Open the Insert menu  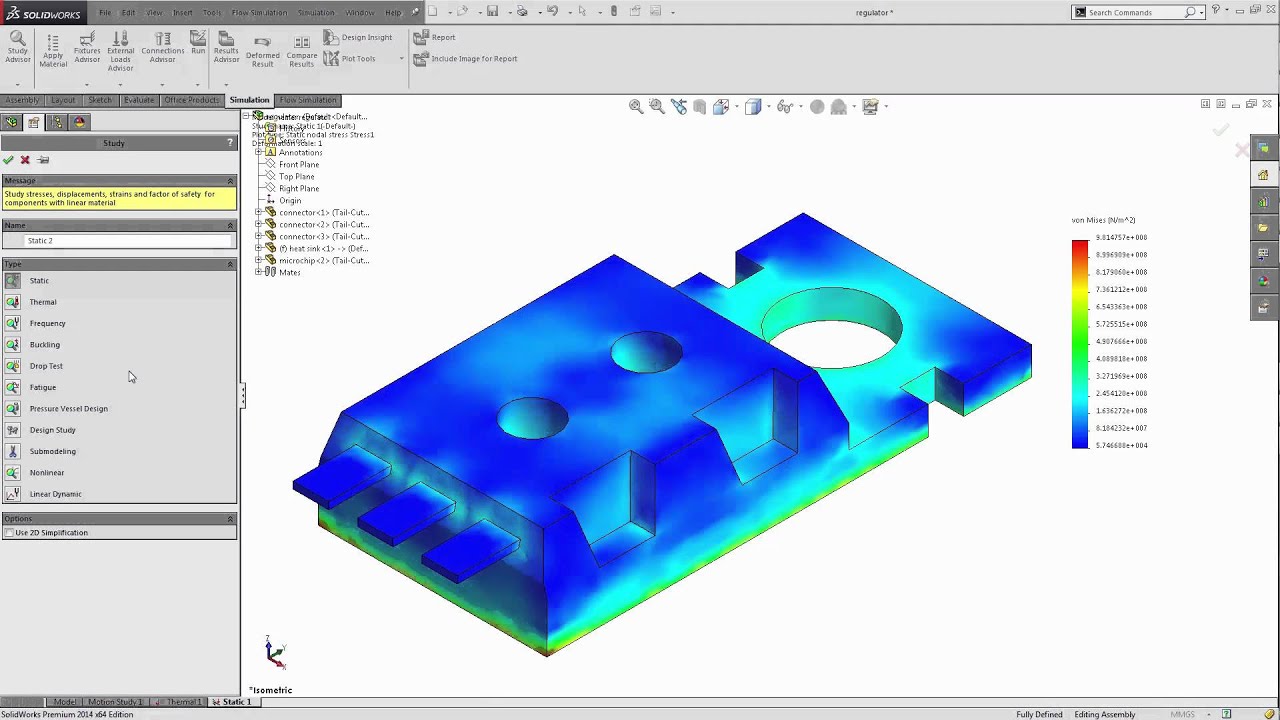[x=183, y=12]
